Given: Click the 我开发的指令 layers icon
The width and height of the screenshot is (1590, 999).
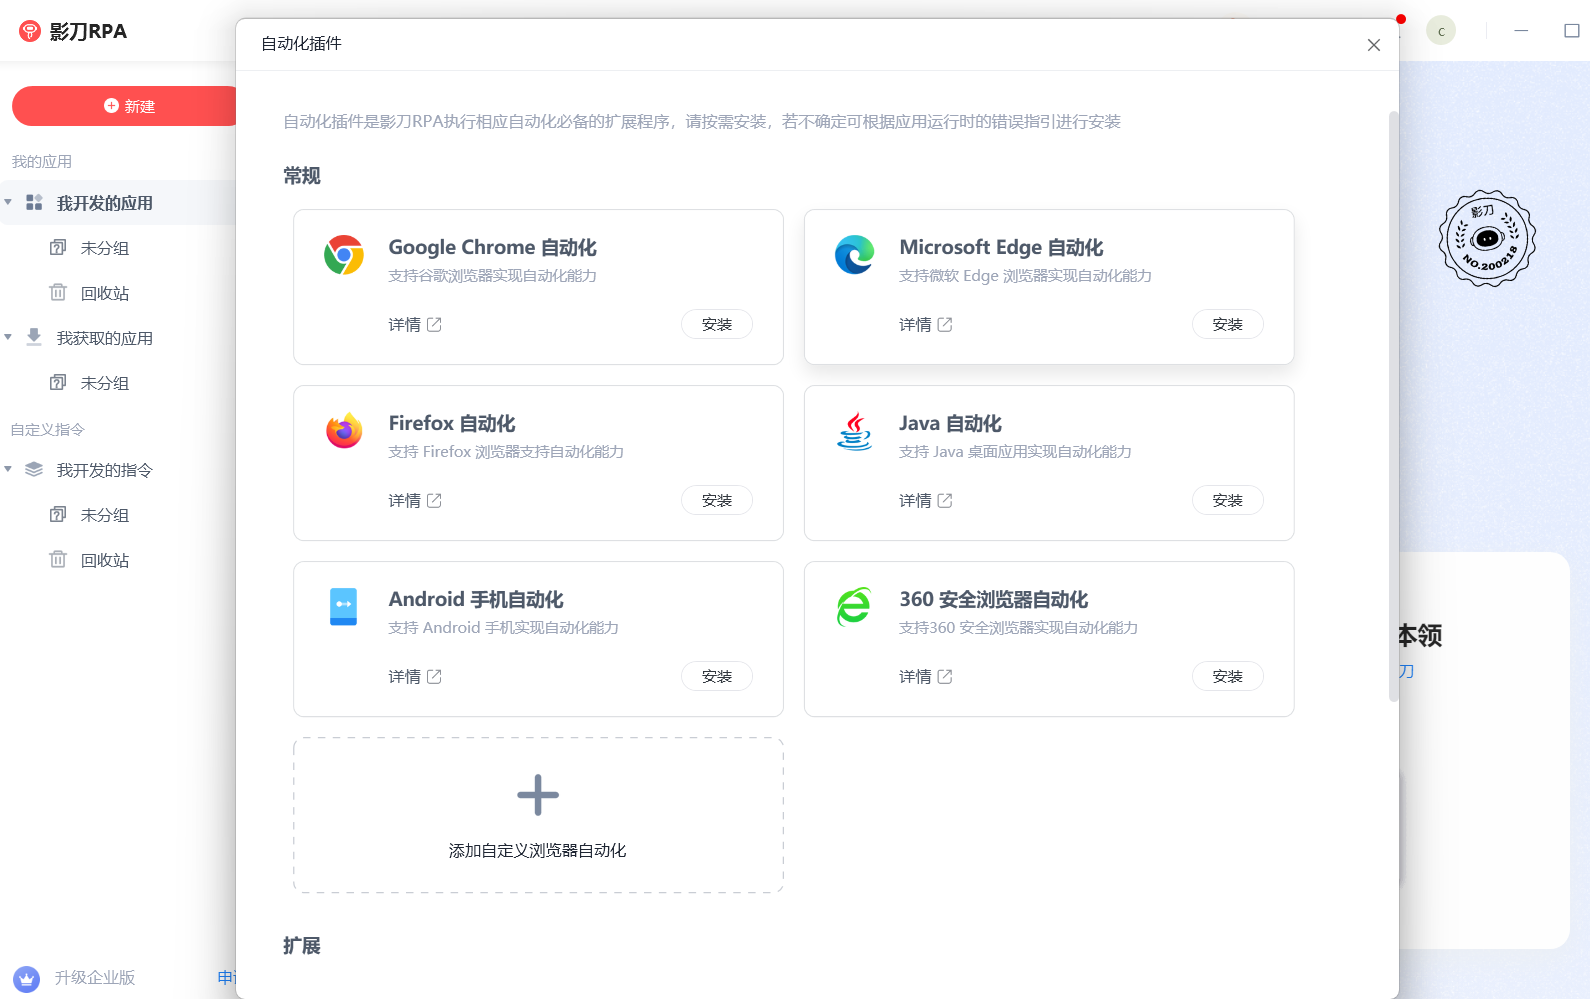Looking at the screenshot, I should click(x=34, y=469).
